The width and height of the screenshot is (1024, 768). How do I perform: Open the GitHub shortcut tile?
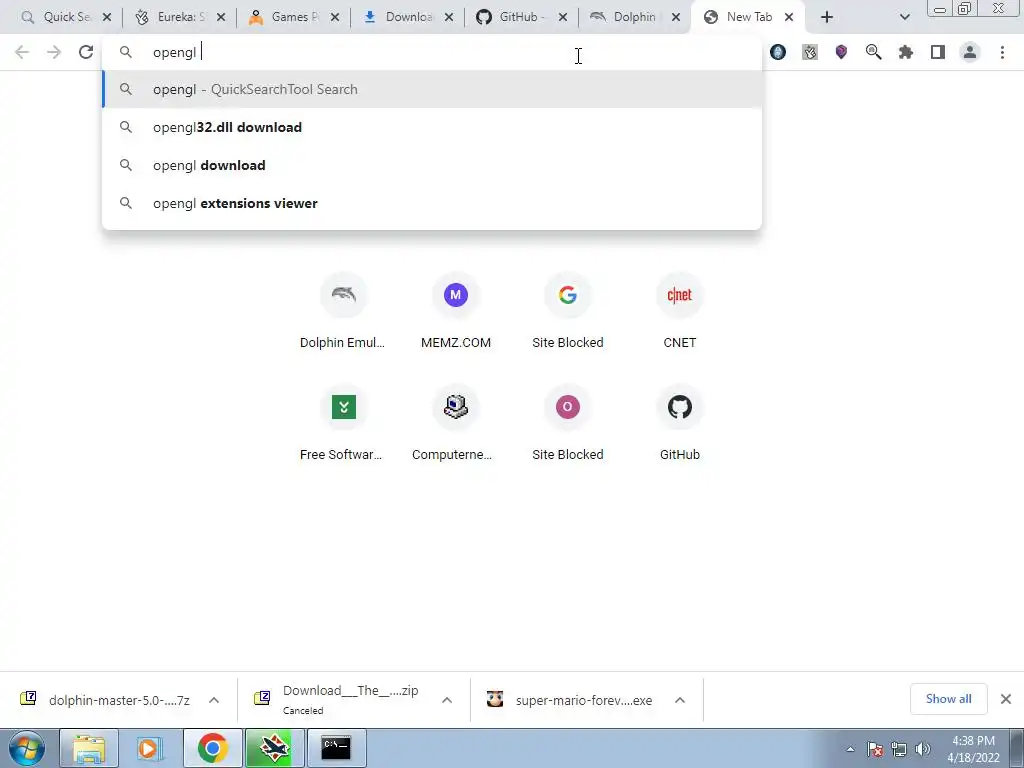click(x=680, y=425)
